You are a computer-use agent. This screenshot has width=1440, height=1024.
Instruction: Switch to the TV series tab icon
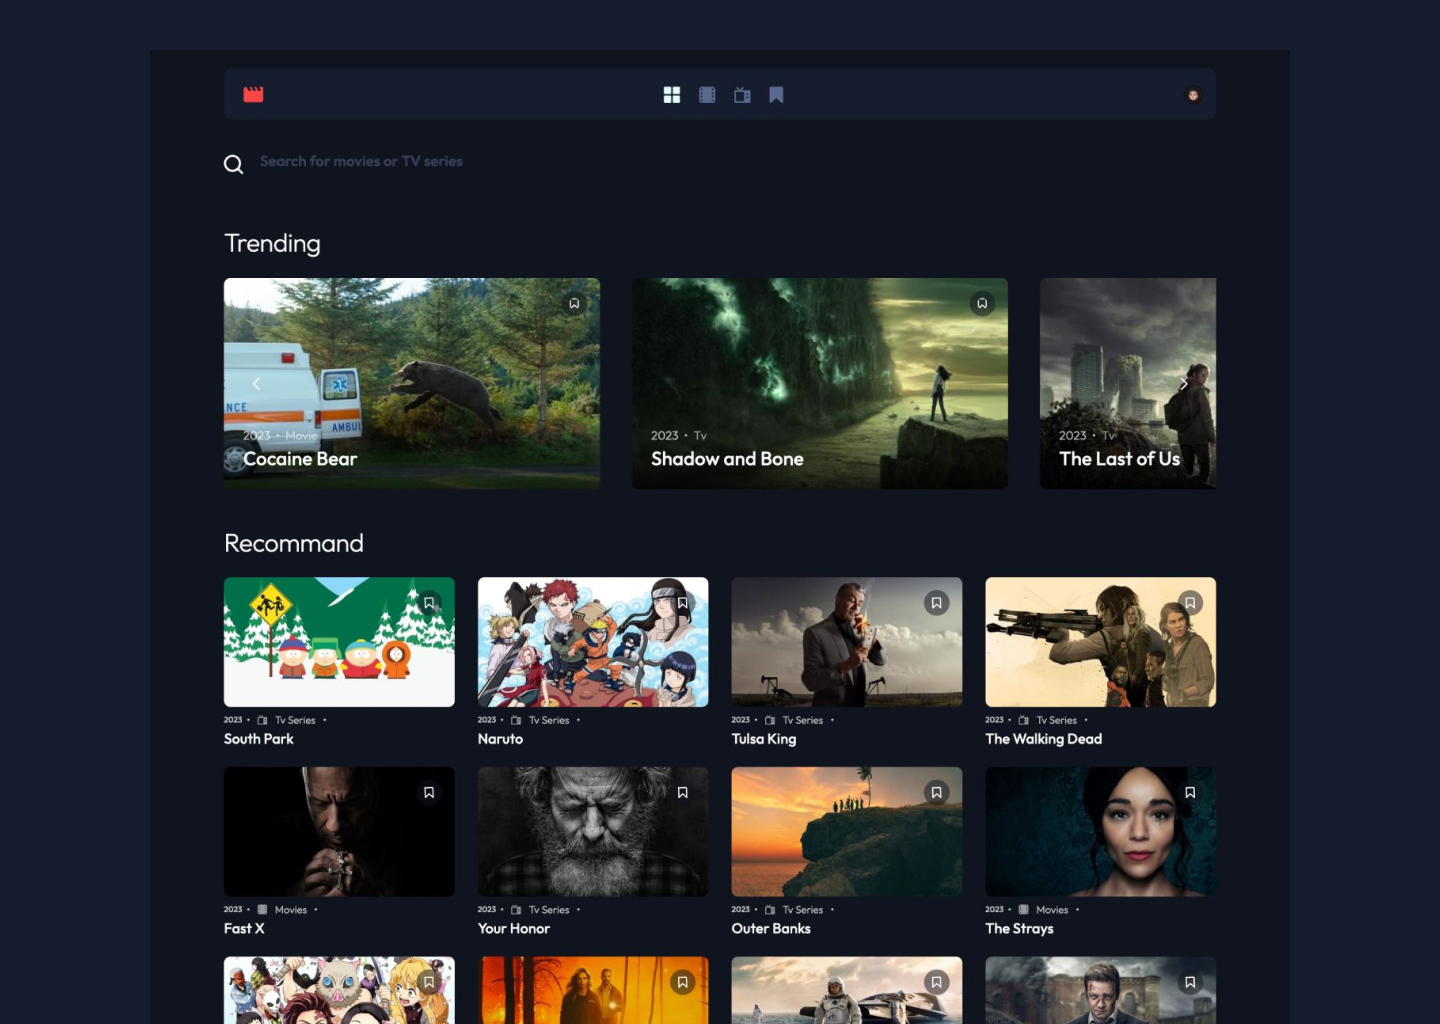click(x=742, y=95)
